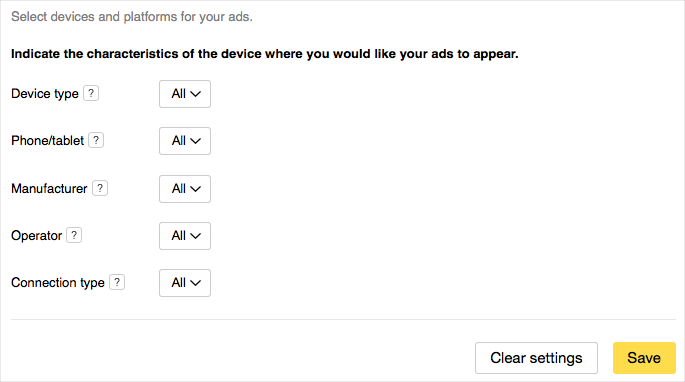This screenshot has height=382, width=685.
Task: Click the Connection type label text
Action: [58, 283]
